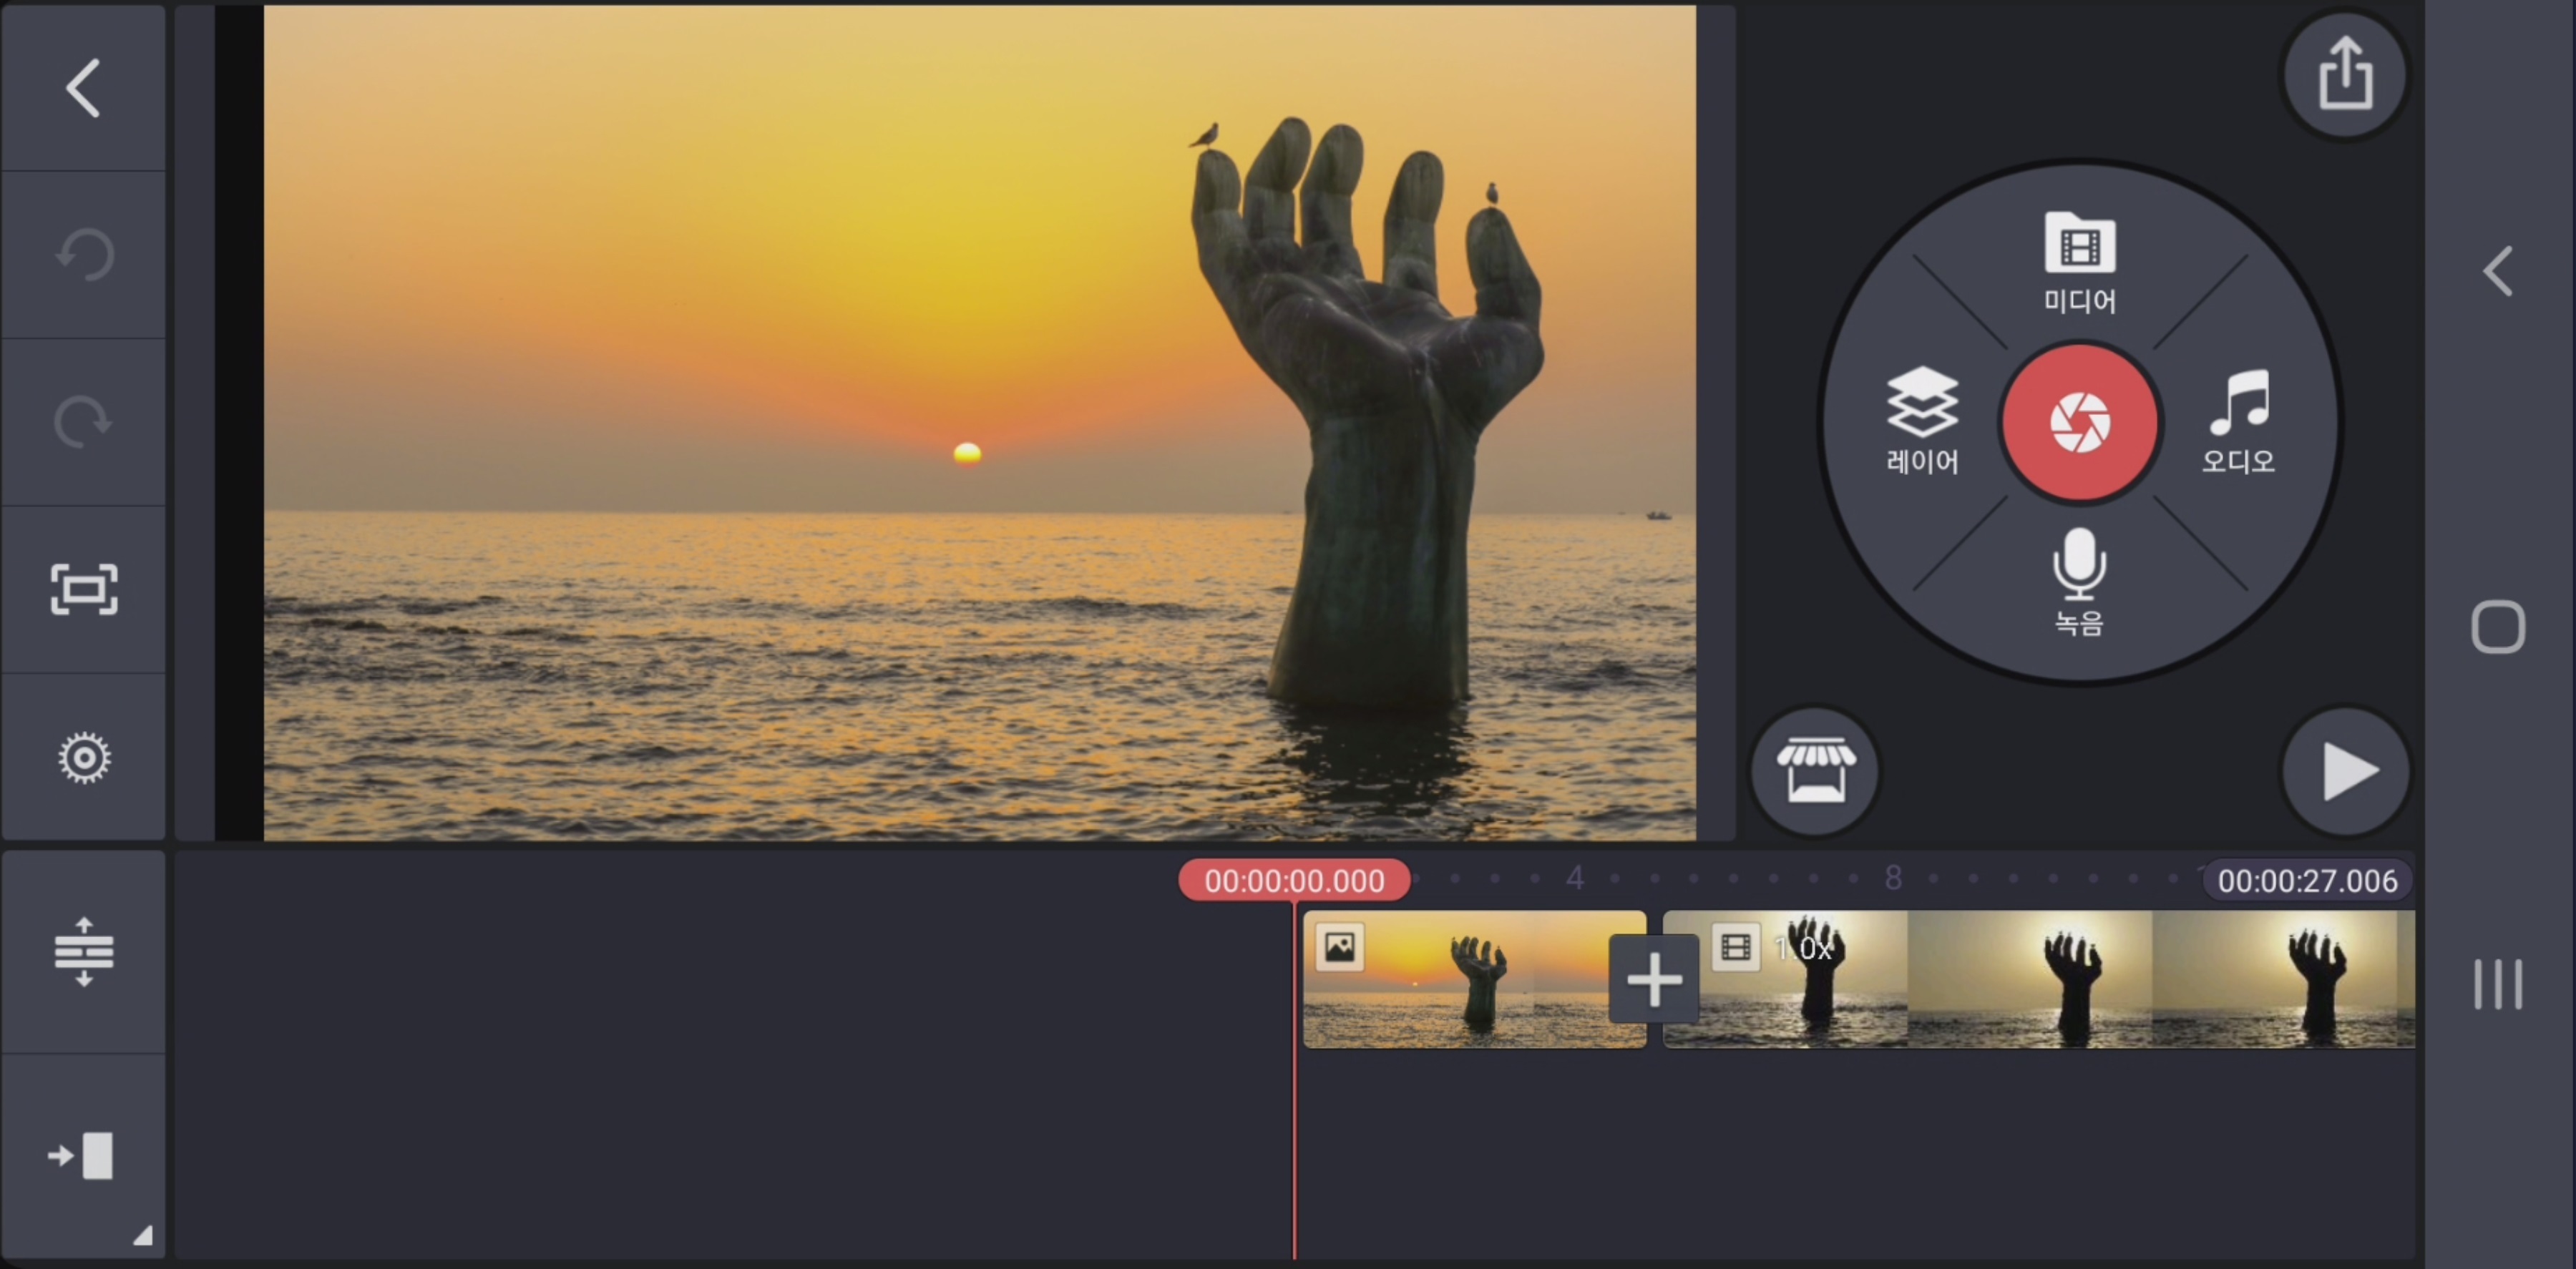Open project settings gear icon
2576x1269 pixels.
[x=83, y=757]
